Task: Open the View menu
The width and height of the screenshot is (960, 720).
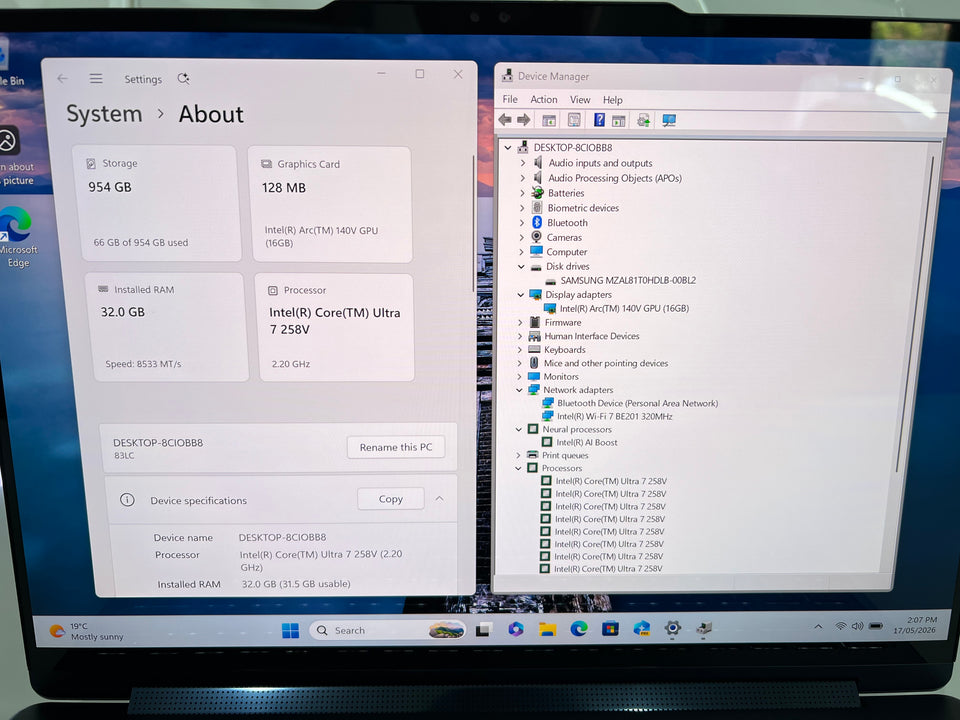Action: [580, 100]
